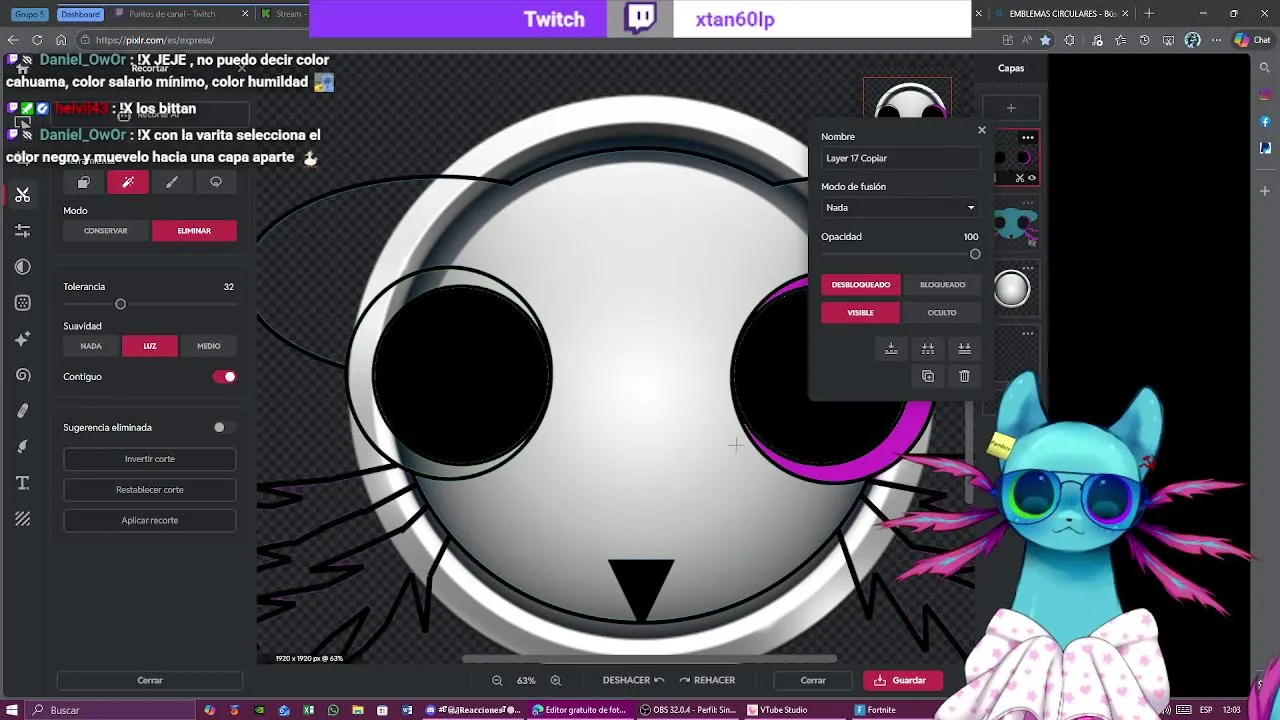This screenshot has height=720, width=1280.
Task: Open the Liquify swirl tool
Action: [x=22, y=375]
